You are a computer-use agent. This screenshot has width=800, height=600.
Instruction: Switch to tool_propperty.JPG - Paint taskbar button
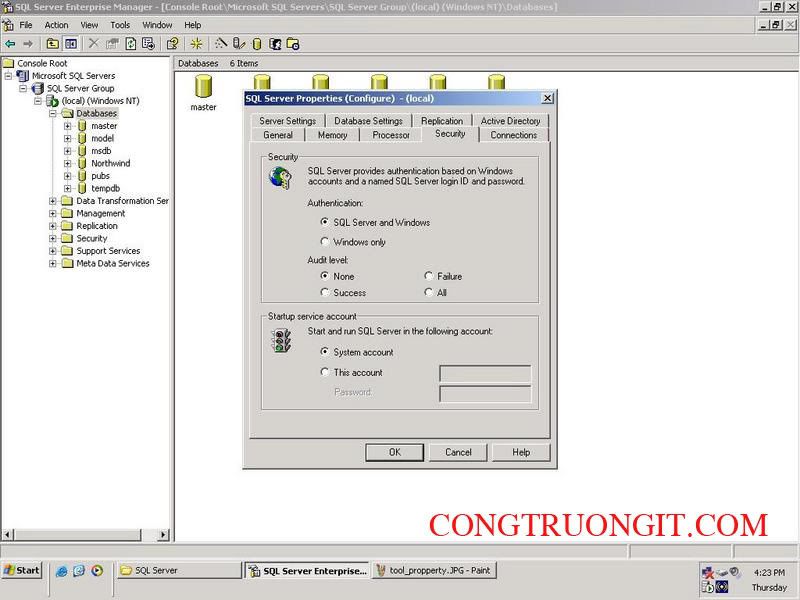point(435,570)
